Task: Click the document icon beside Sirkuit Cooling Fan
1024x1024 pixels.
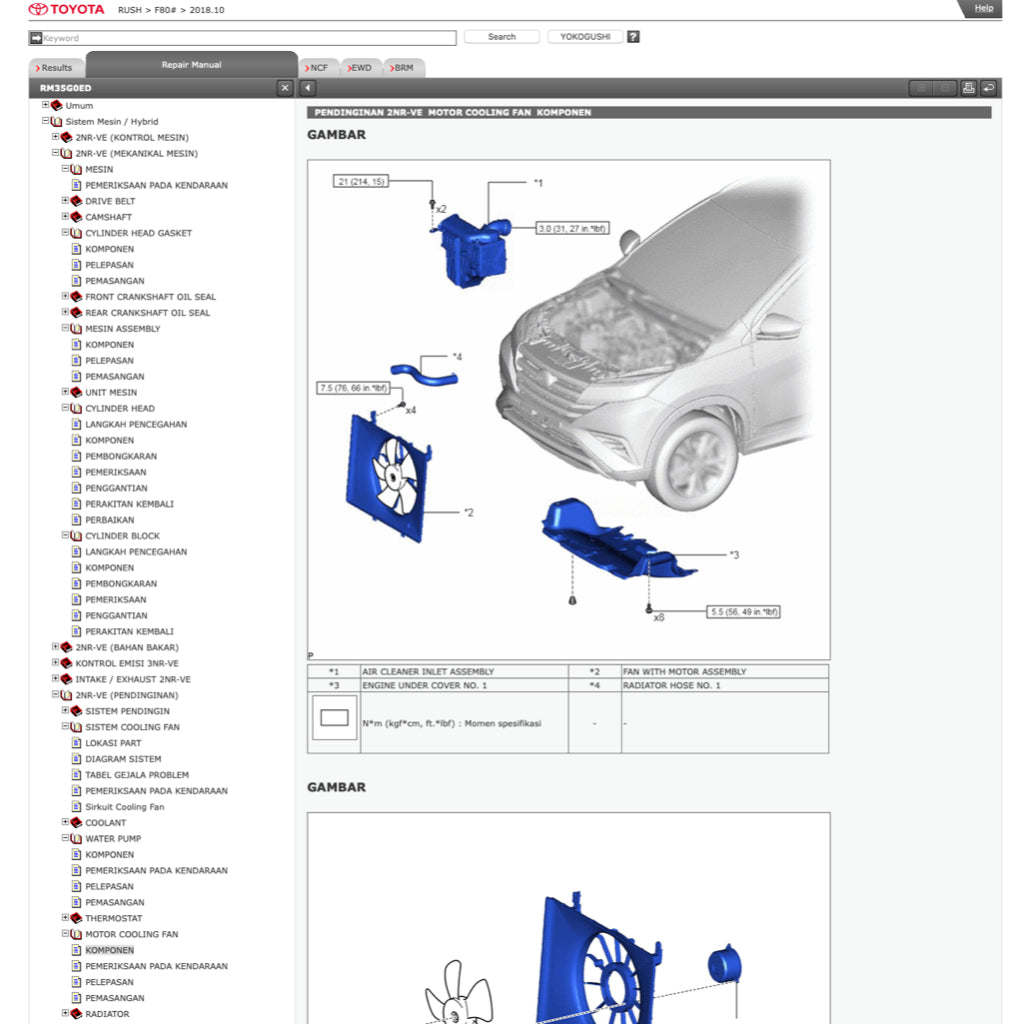Action: tap(76, 807)
